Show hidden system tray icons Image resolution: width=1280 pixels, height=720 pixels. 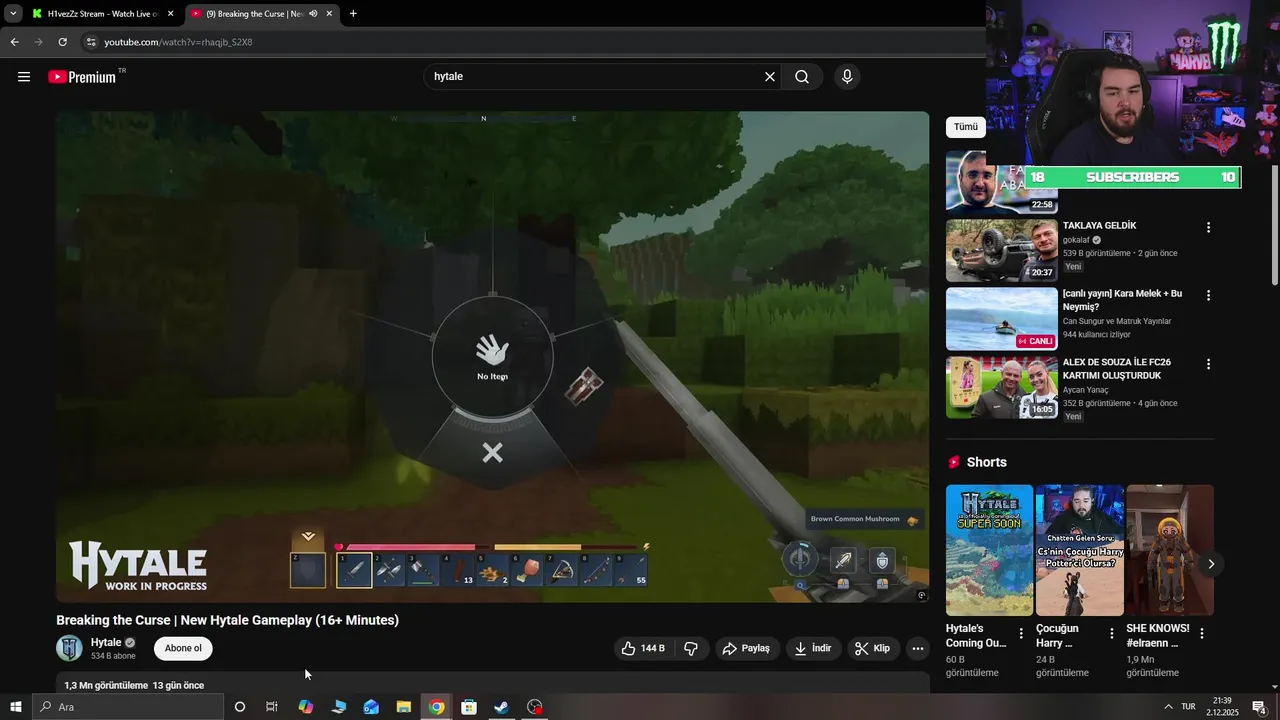coord(1168,707)
